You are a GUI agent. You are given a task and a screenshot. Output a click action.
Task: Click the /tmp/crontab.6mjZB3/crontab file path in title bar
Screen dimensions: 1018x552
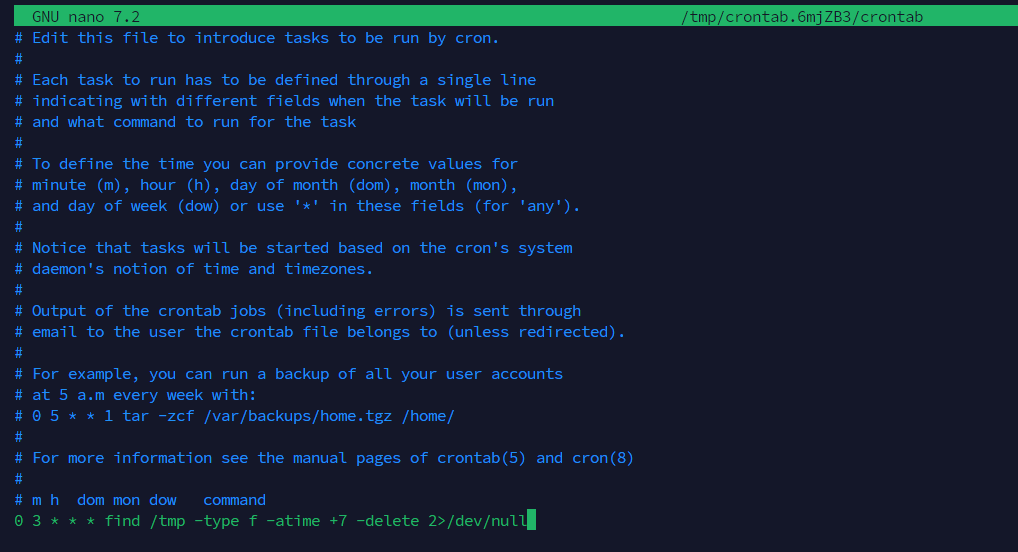[x=802, y=17]
